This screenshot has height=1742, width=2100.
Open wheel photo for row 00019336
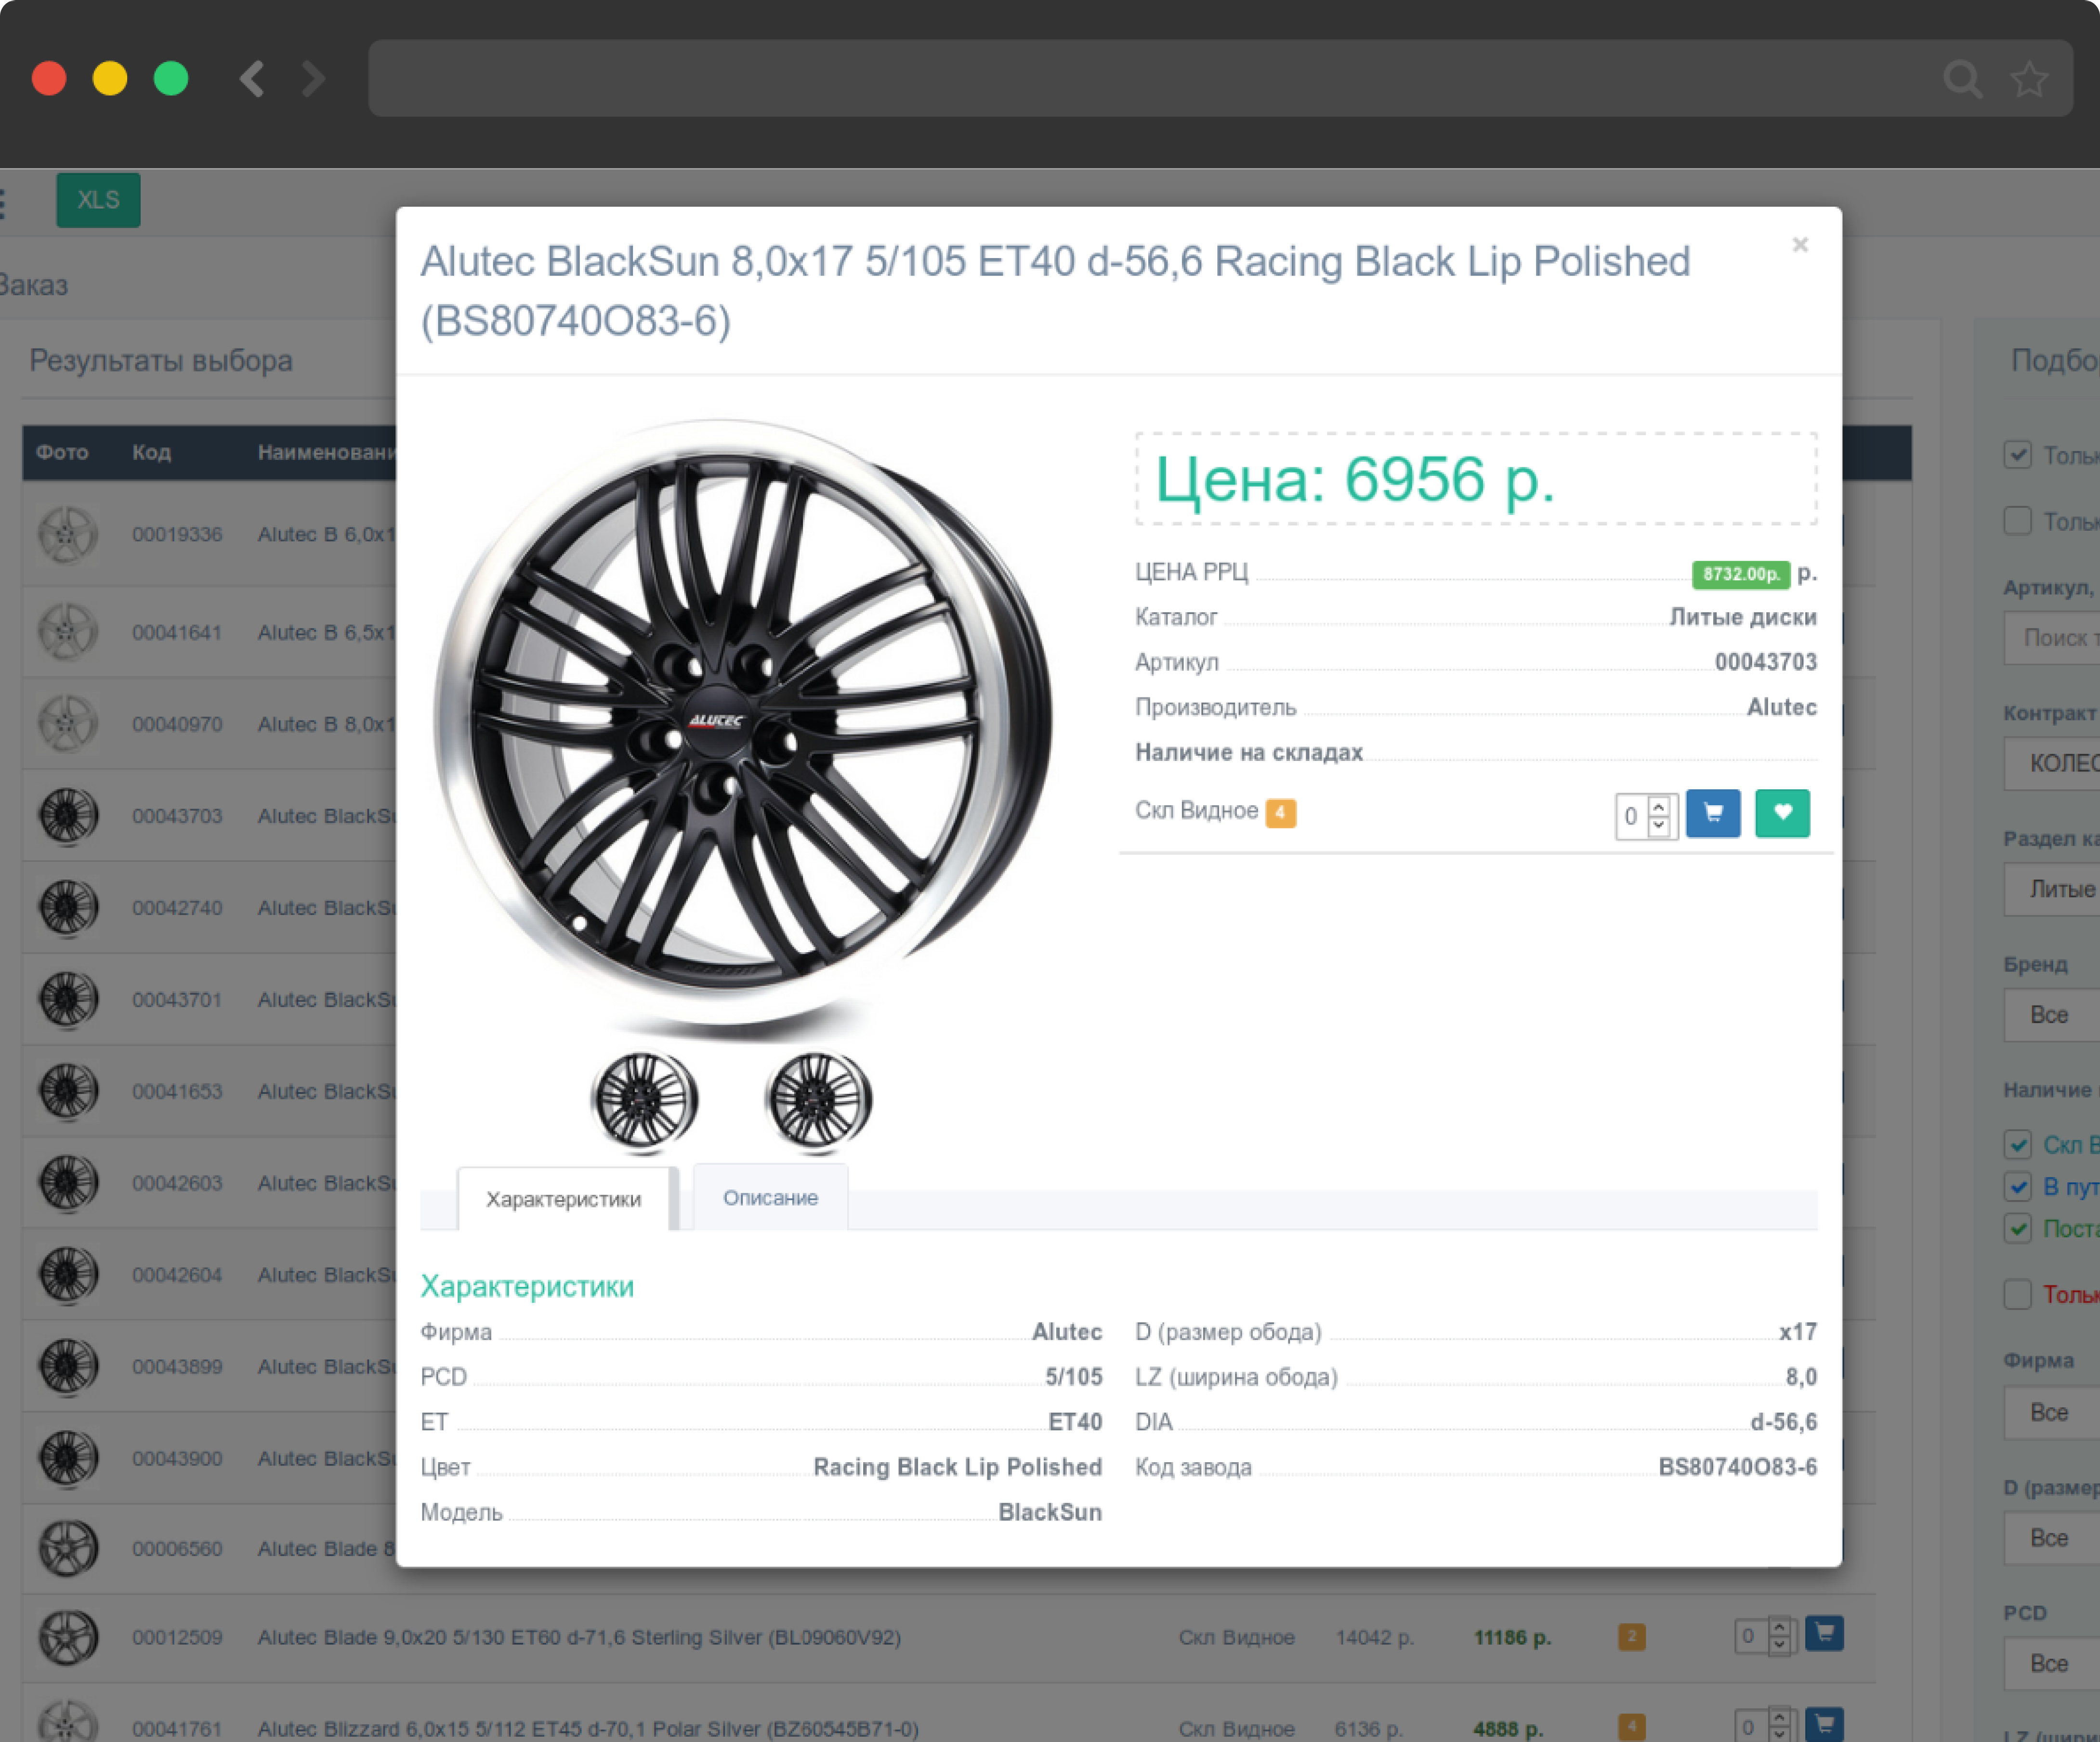coord(68,534)
